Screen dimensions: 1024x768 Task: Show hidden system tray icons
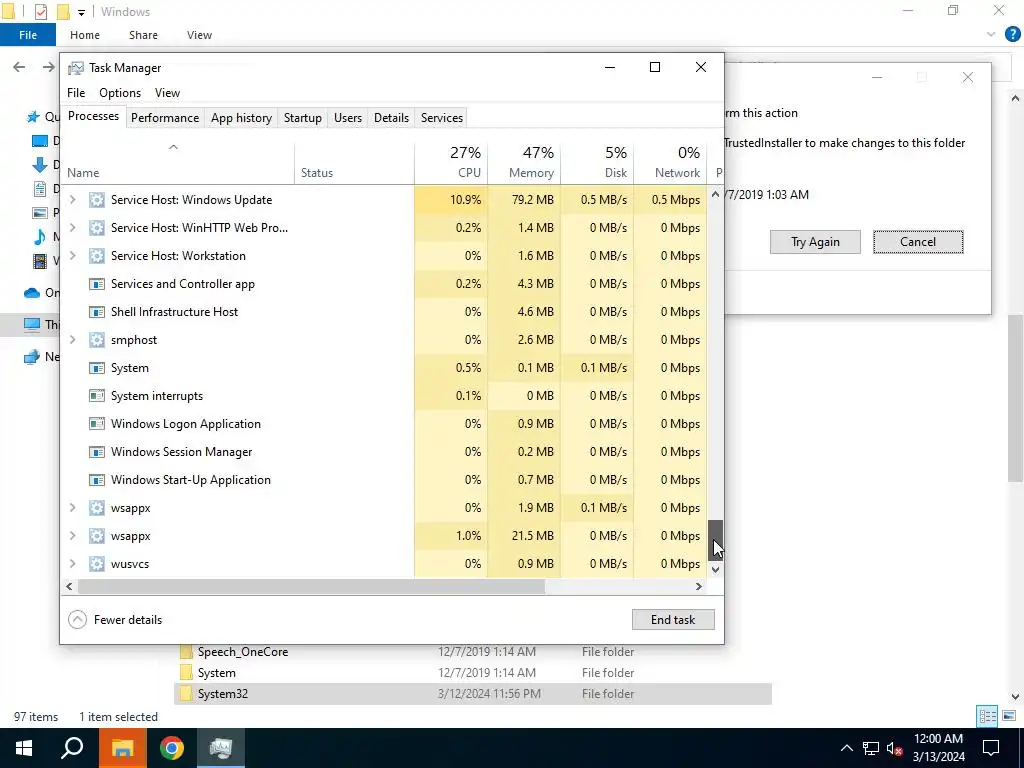[x=846, y=748]
